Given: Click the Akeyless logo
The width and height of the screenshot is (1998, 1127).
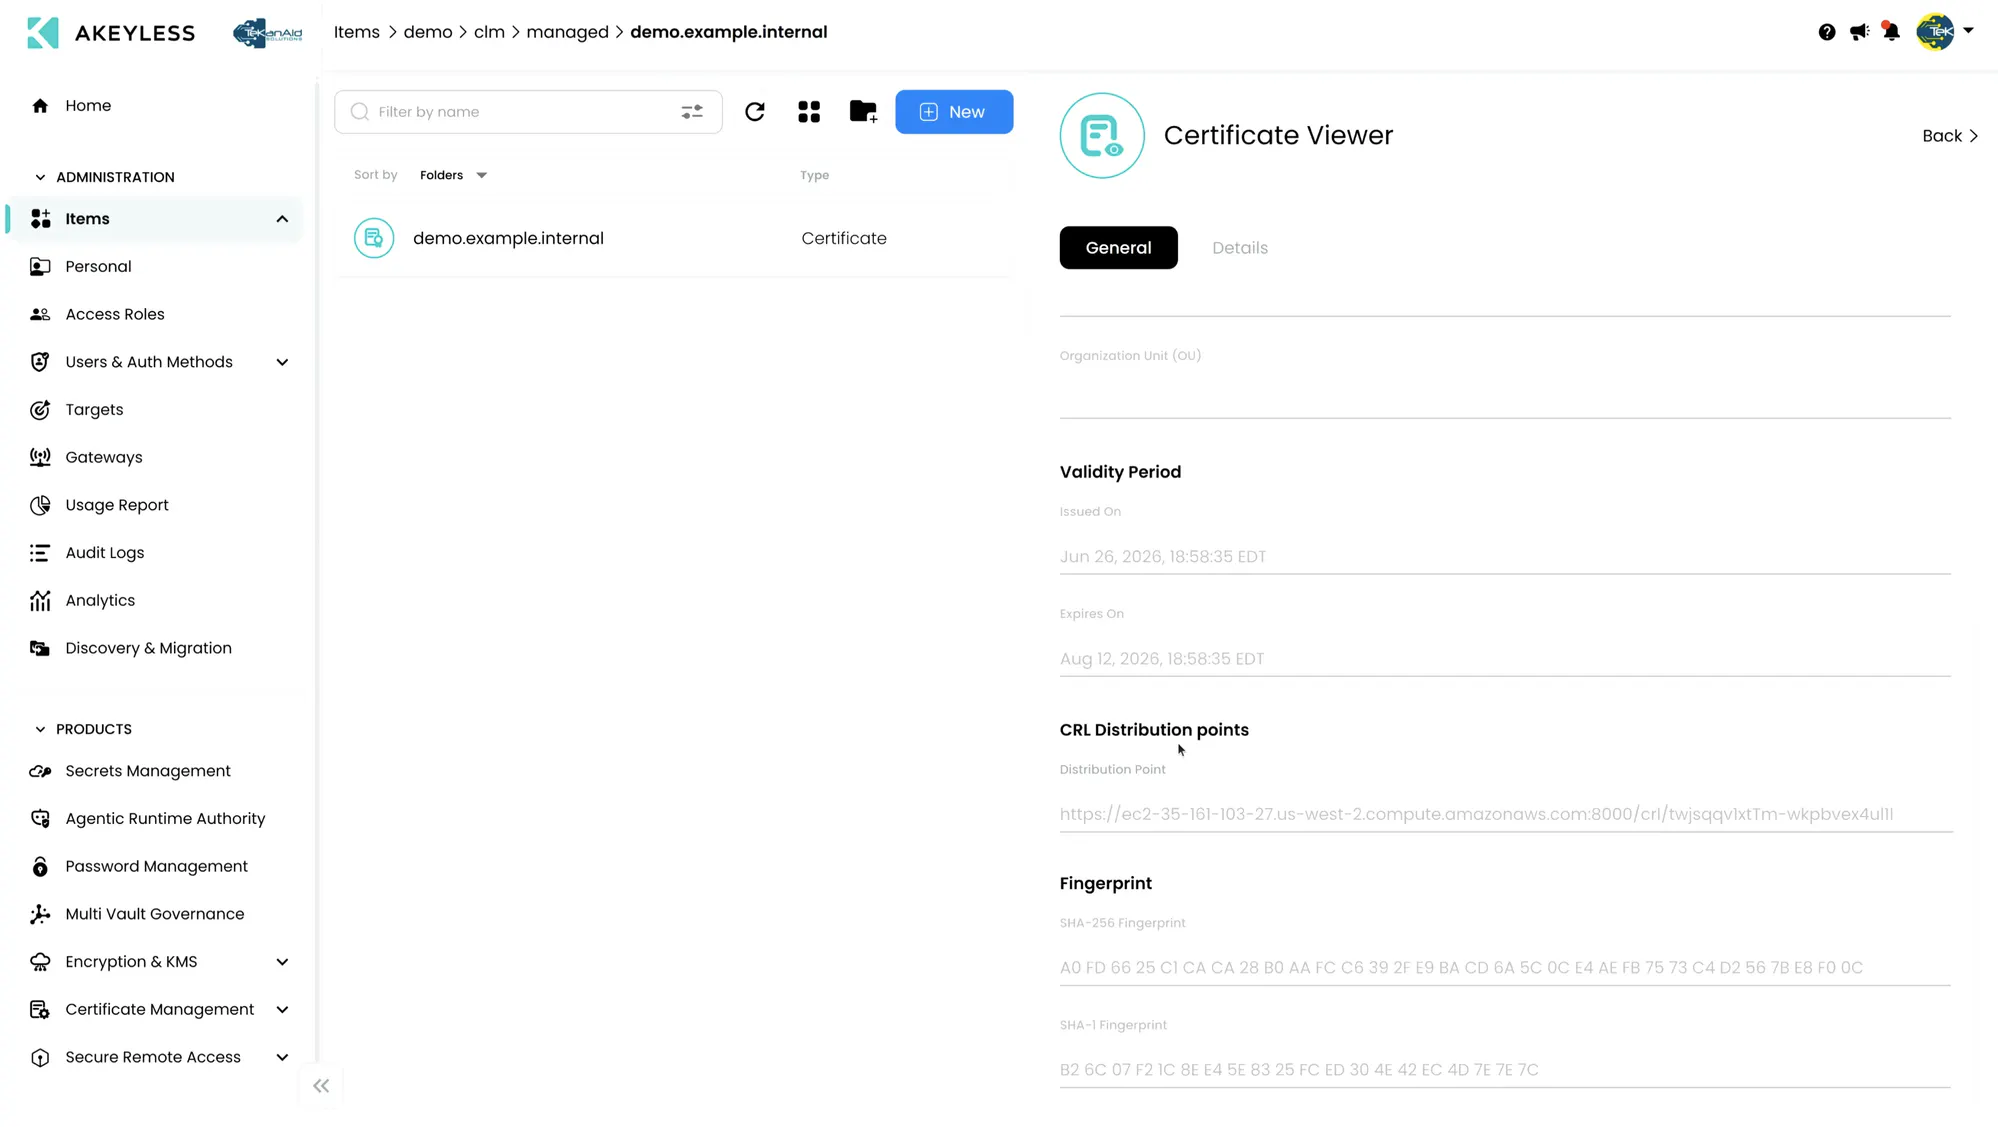Looking at the screenshot, I should tap(111, 32).
